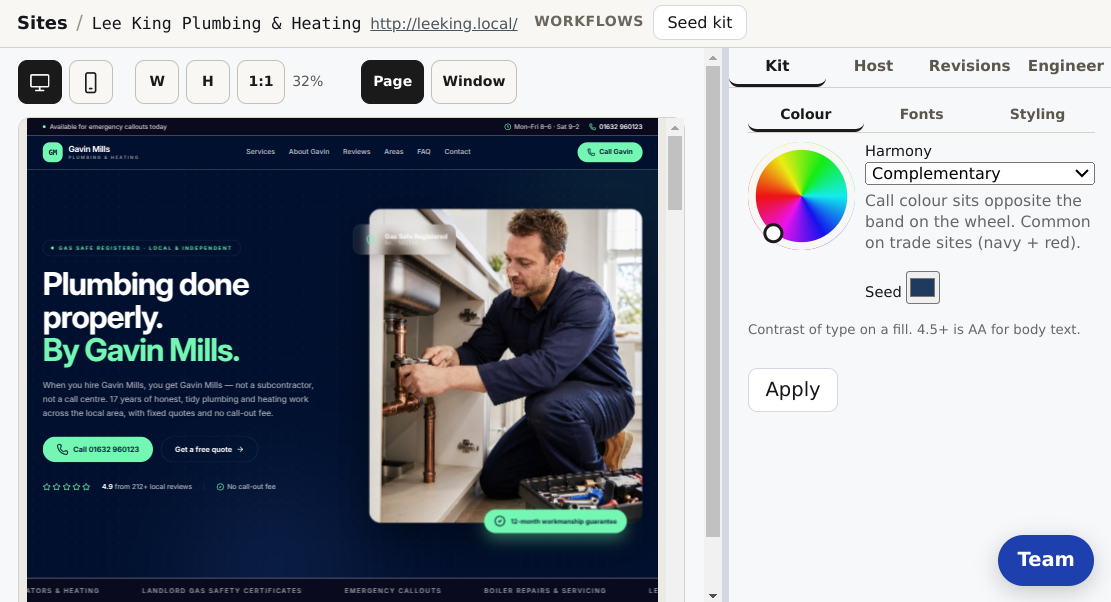Click the GM logo badge in preview
This screenshot has height=602, width=1111.
point(52,152)
